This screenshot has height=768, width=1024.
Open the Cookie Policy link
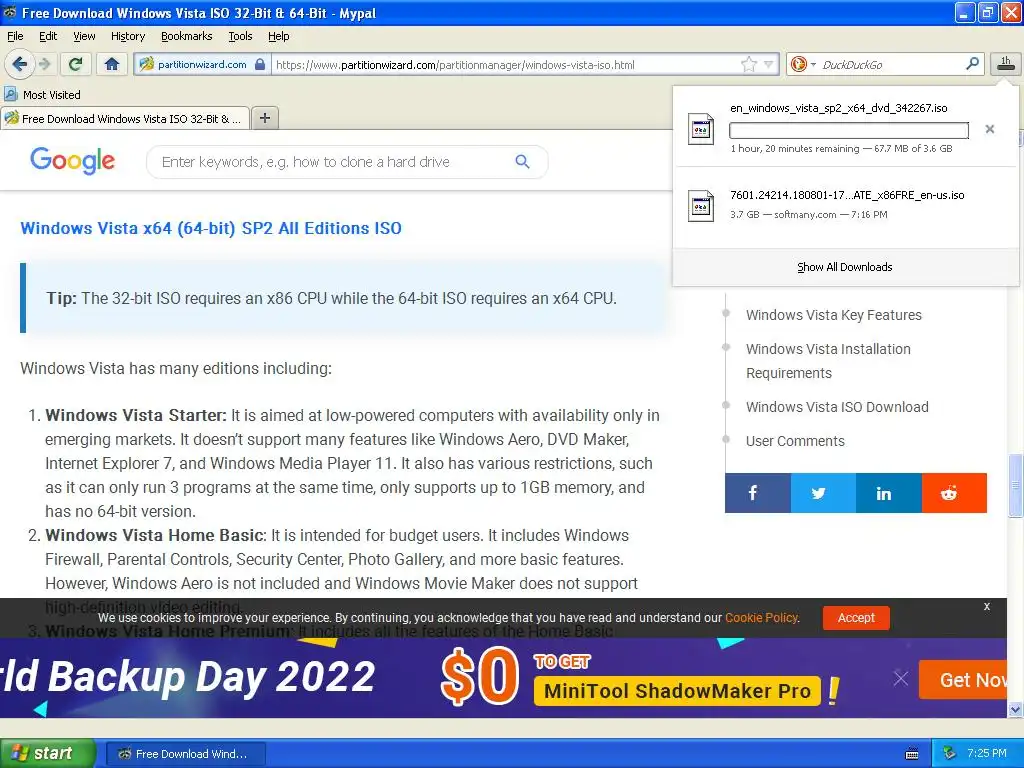pyautogui.click(x=761, y=618)
